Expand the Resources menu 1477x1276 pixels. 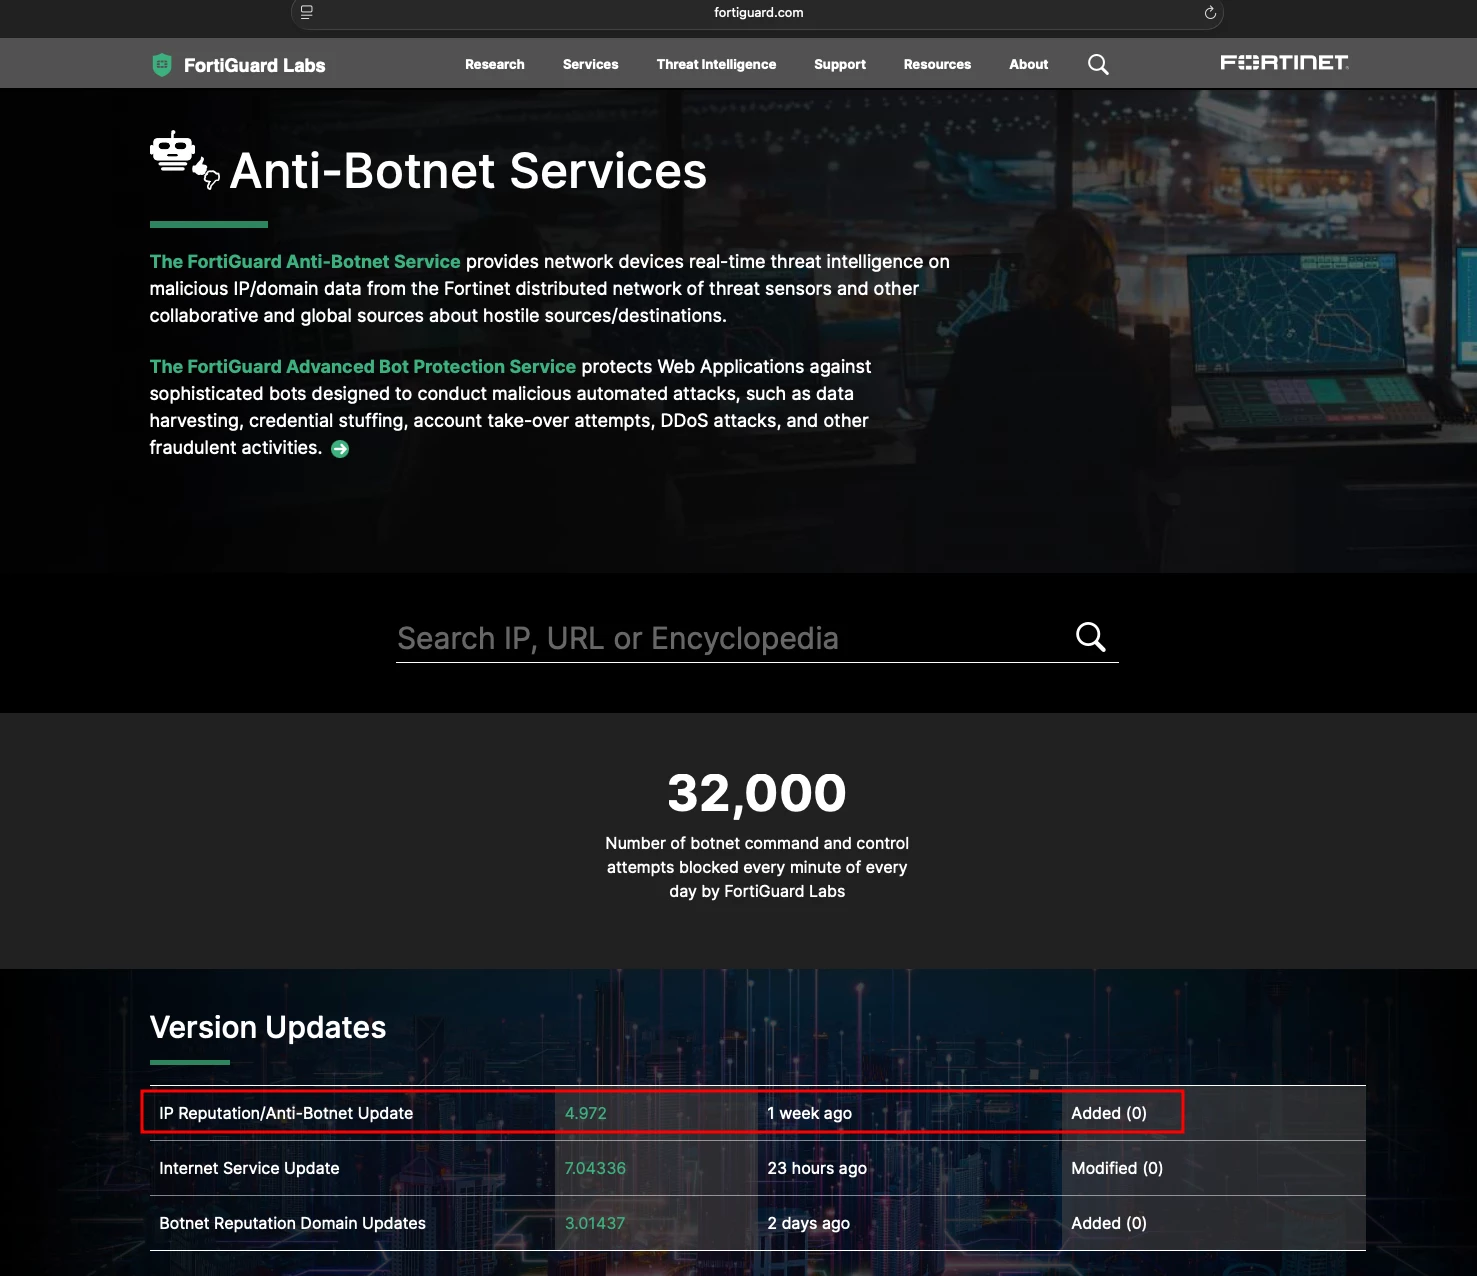[x=937, y=64]
